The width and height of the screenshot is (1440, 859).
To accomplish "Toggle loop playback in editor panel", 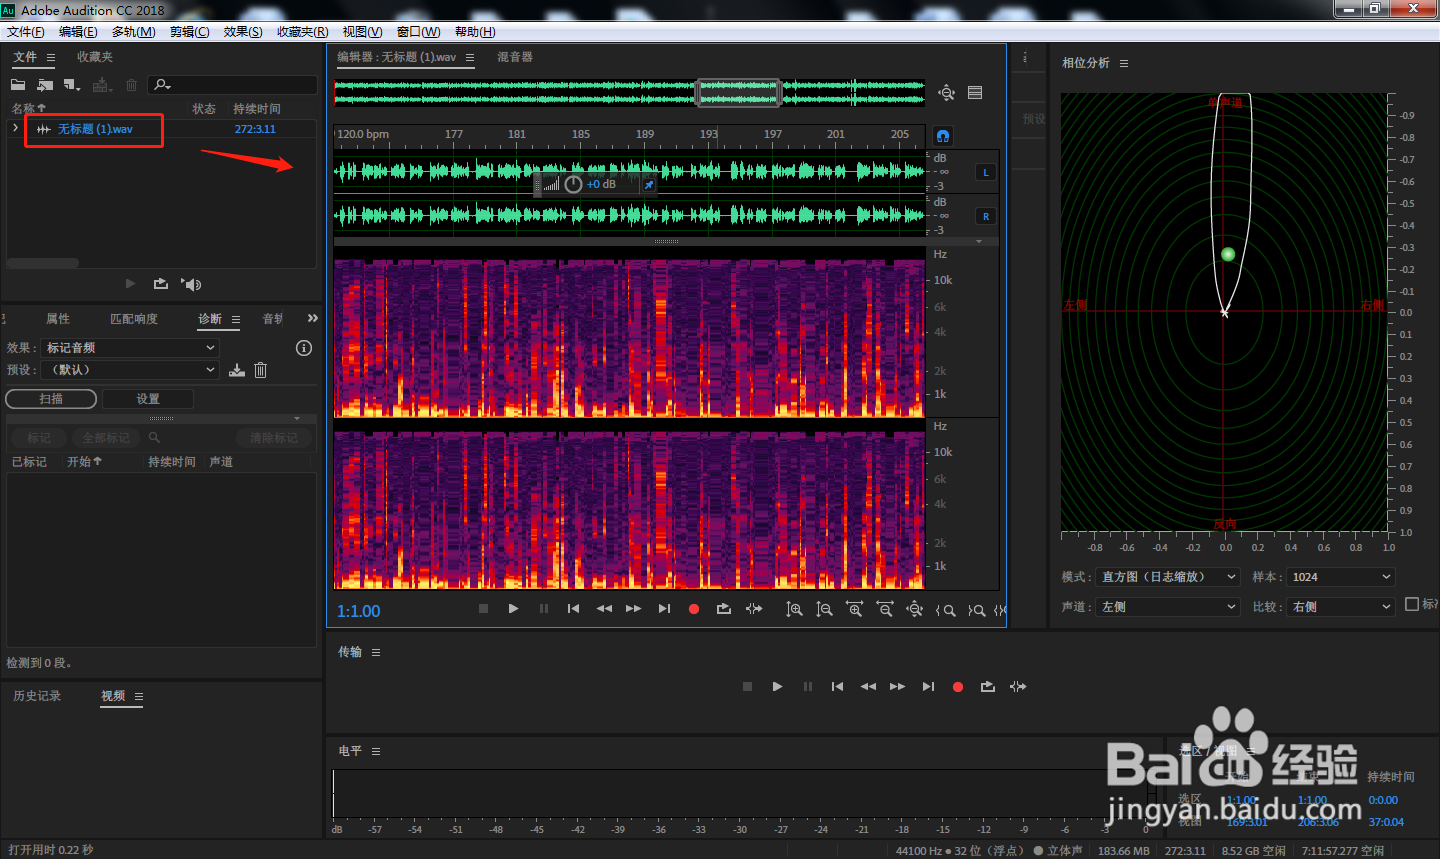I will click(724, 609).
